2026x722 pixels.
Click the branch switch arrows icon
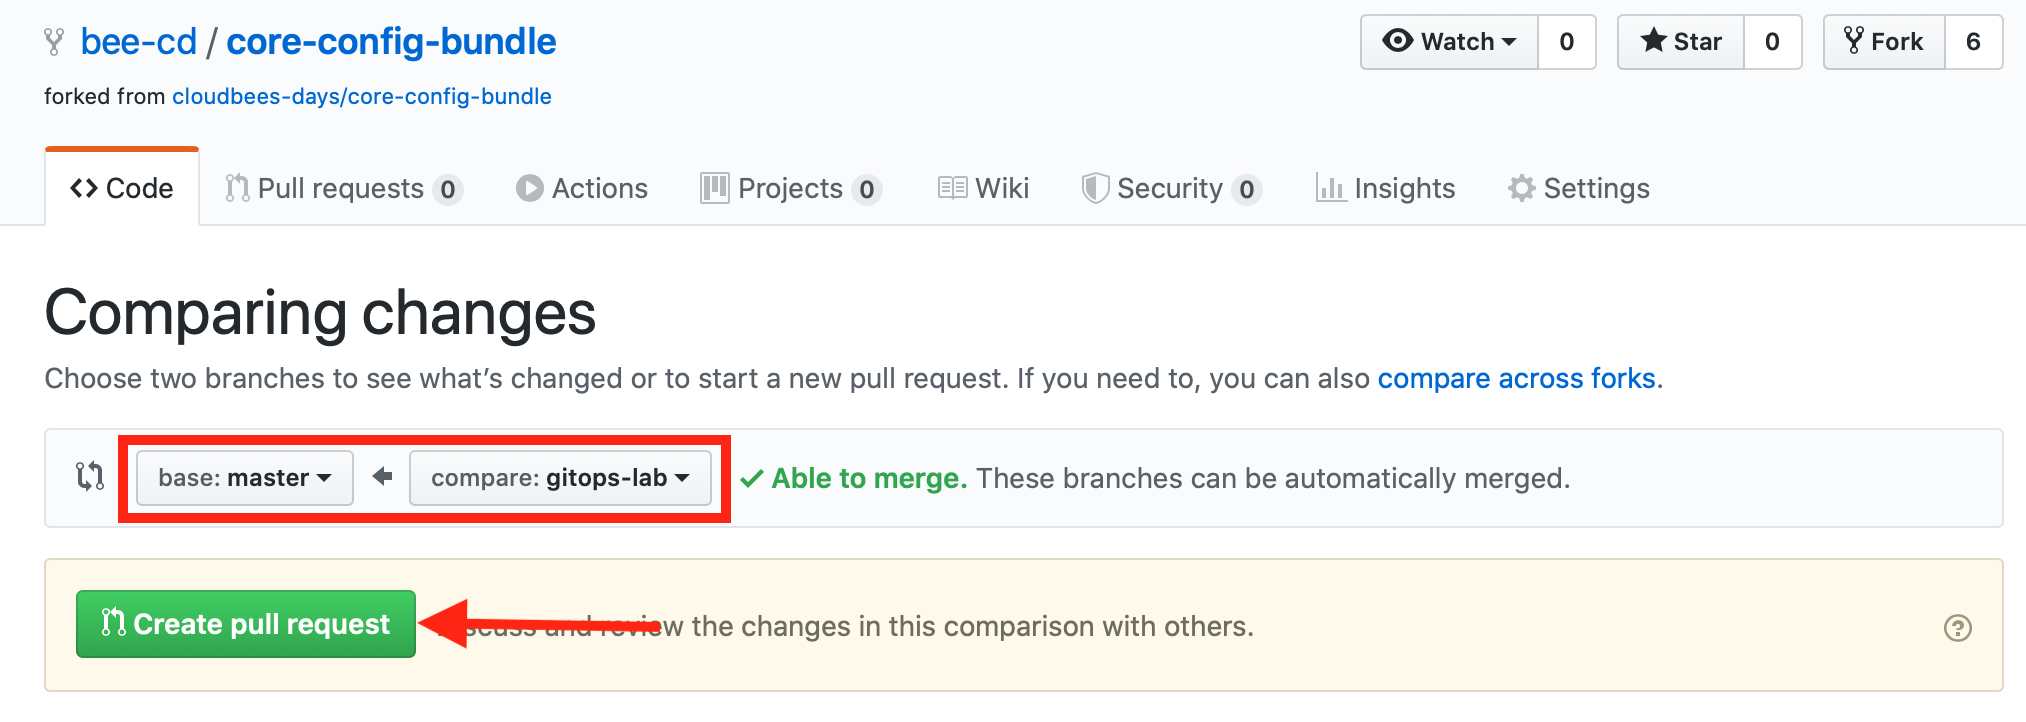pyautogui.click(x=90, y=476)
